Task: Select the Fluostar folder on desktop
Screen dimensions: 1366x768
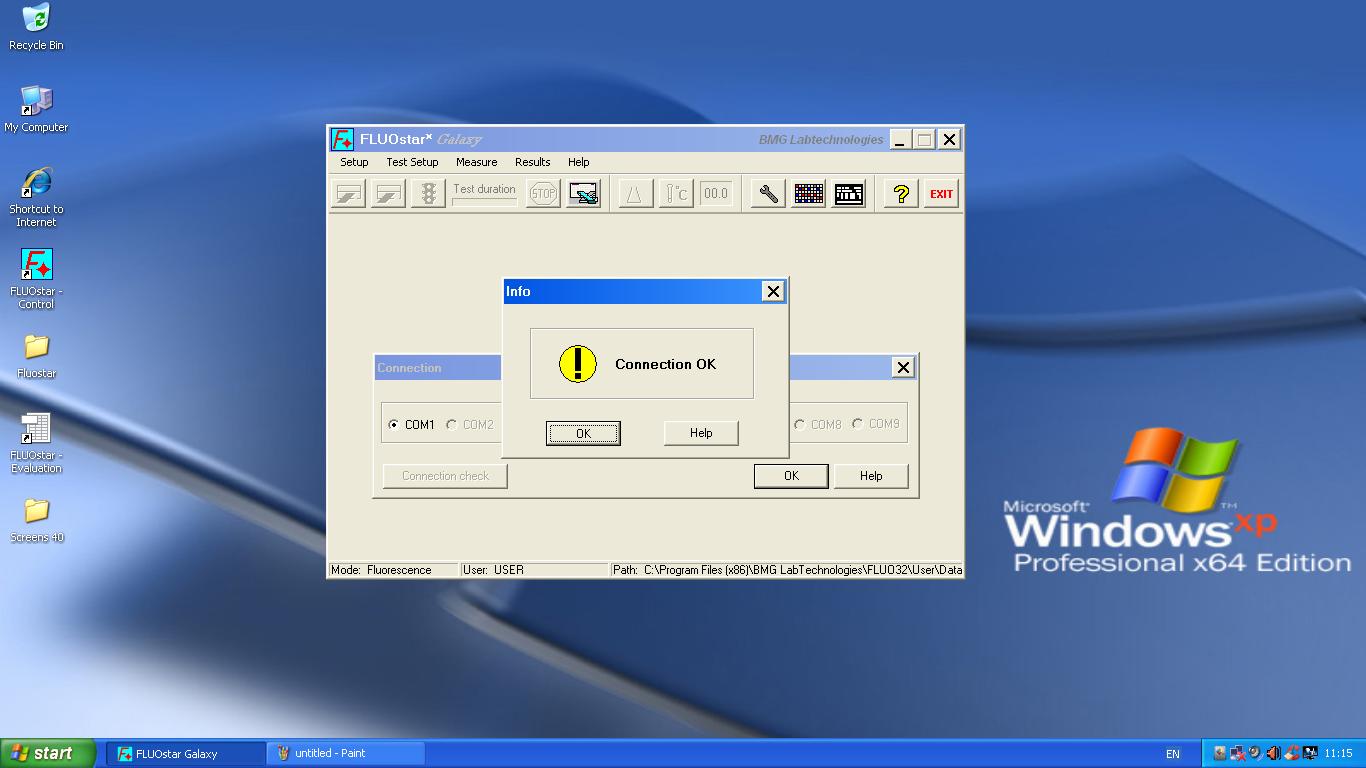Action: (36, 356)
